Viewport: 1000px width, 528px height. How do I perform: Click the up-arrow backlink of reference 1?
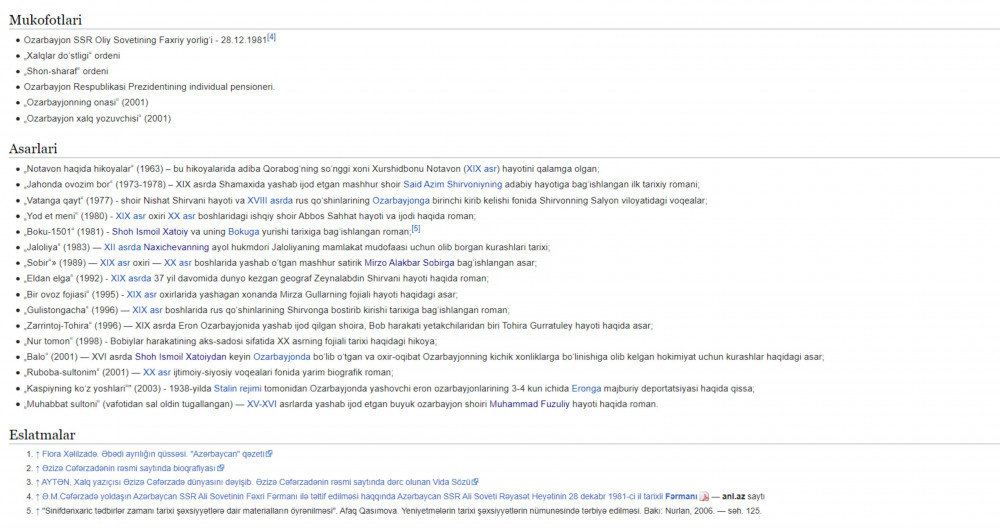tap(38, 454)
